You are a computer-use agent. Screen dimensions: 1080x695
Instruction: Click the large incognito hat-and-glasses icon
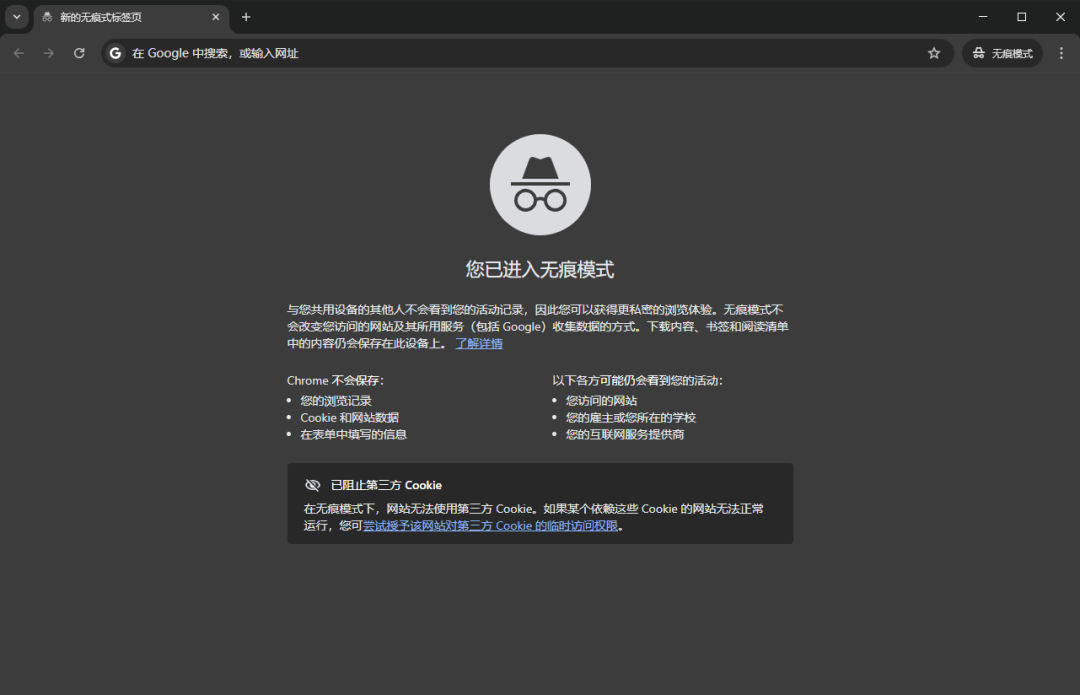click(x=540, y=185)
